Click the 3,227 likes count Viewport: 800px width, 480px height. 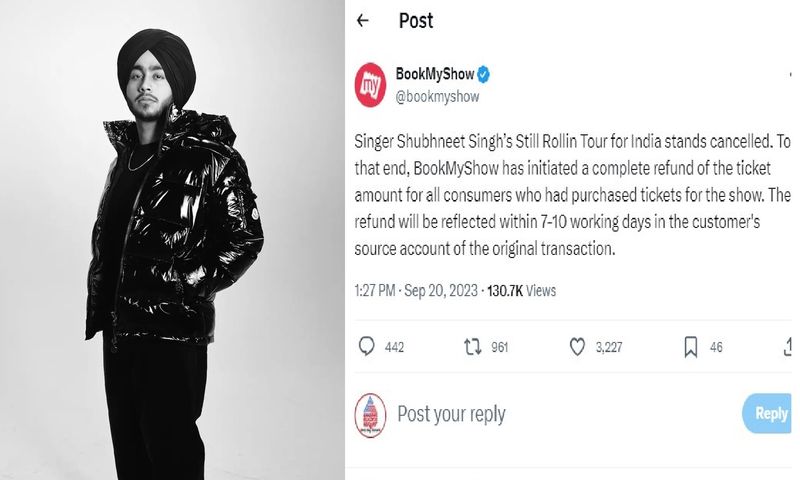point(610,347)
